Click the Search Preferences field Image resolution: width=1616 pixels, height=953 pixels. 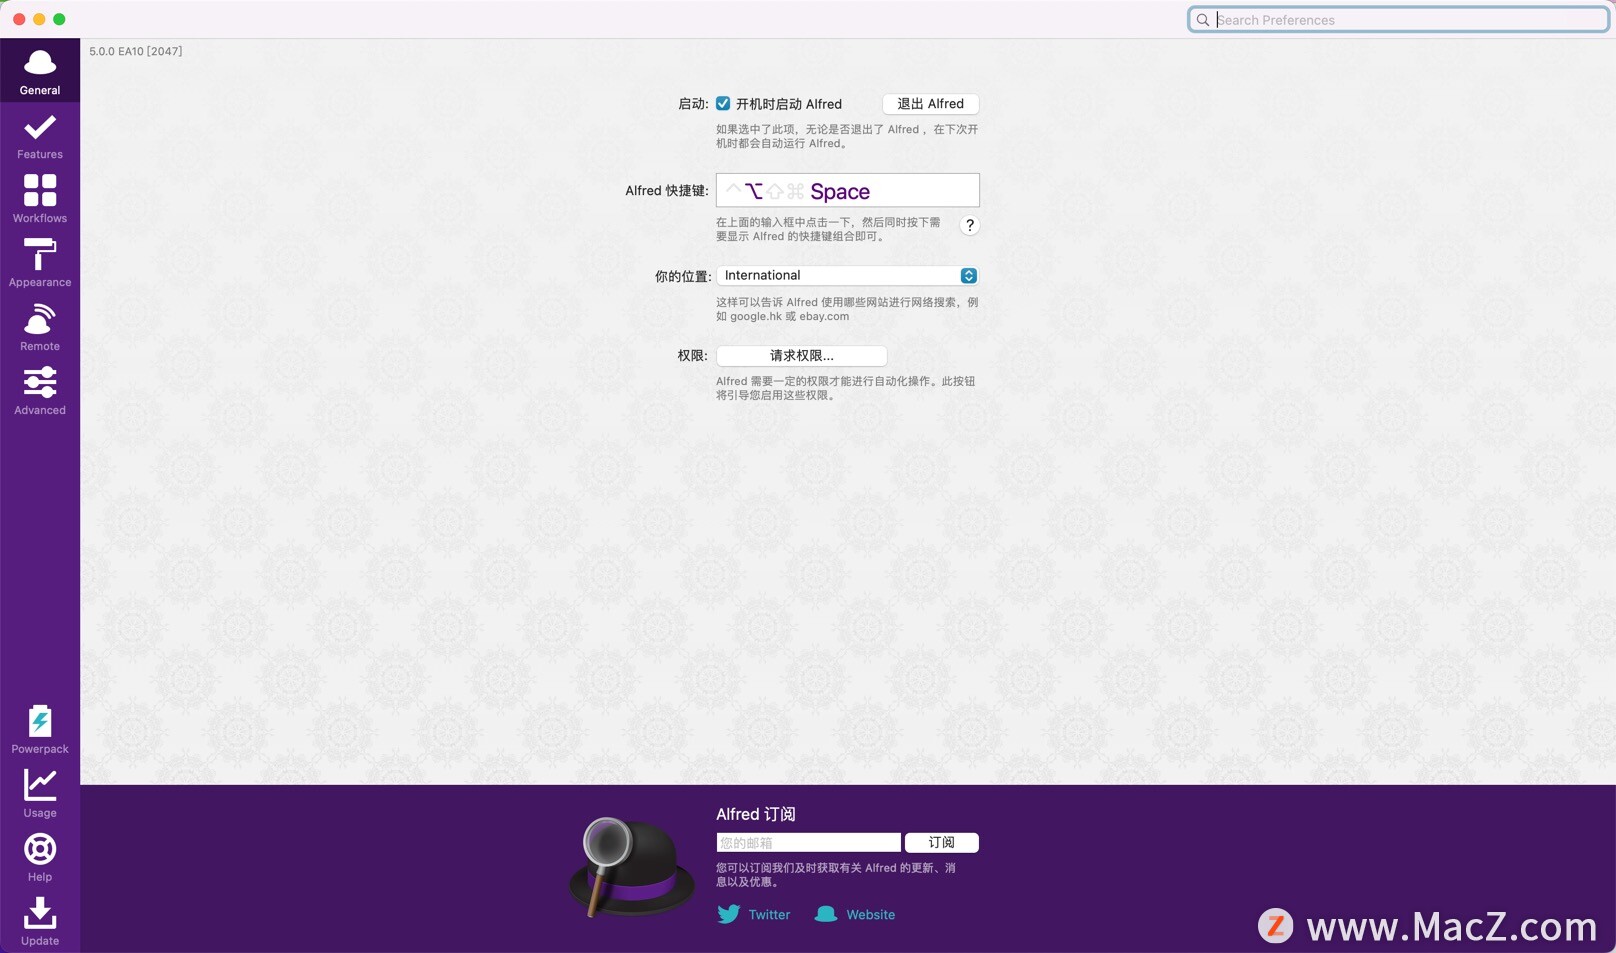tap(1398, 20)
